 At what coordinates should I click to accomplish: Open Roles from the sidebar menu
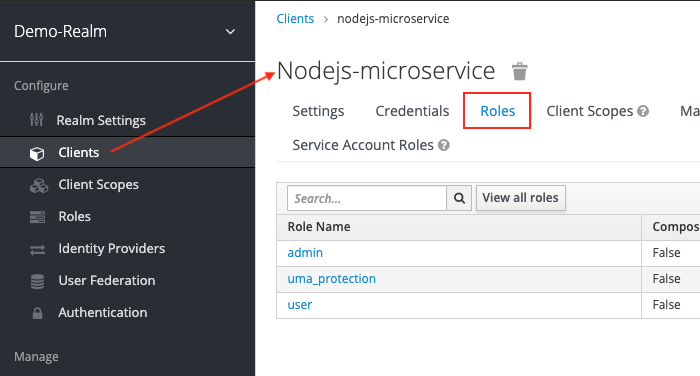[75, 217]
